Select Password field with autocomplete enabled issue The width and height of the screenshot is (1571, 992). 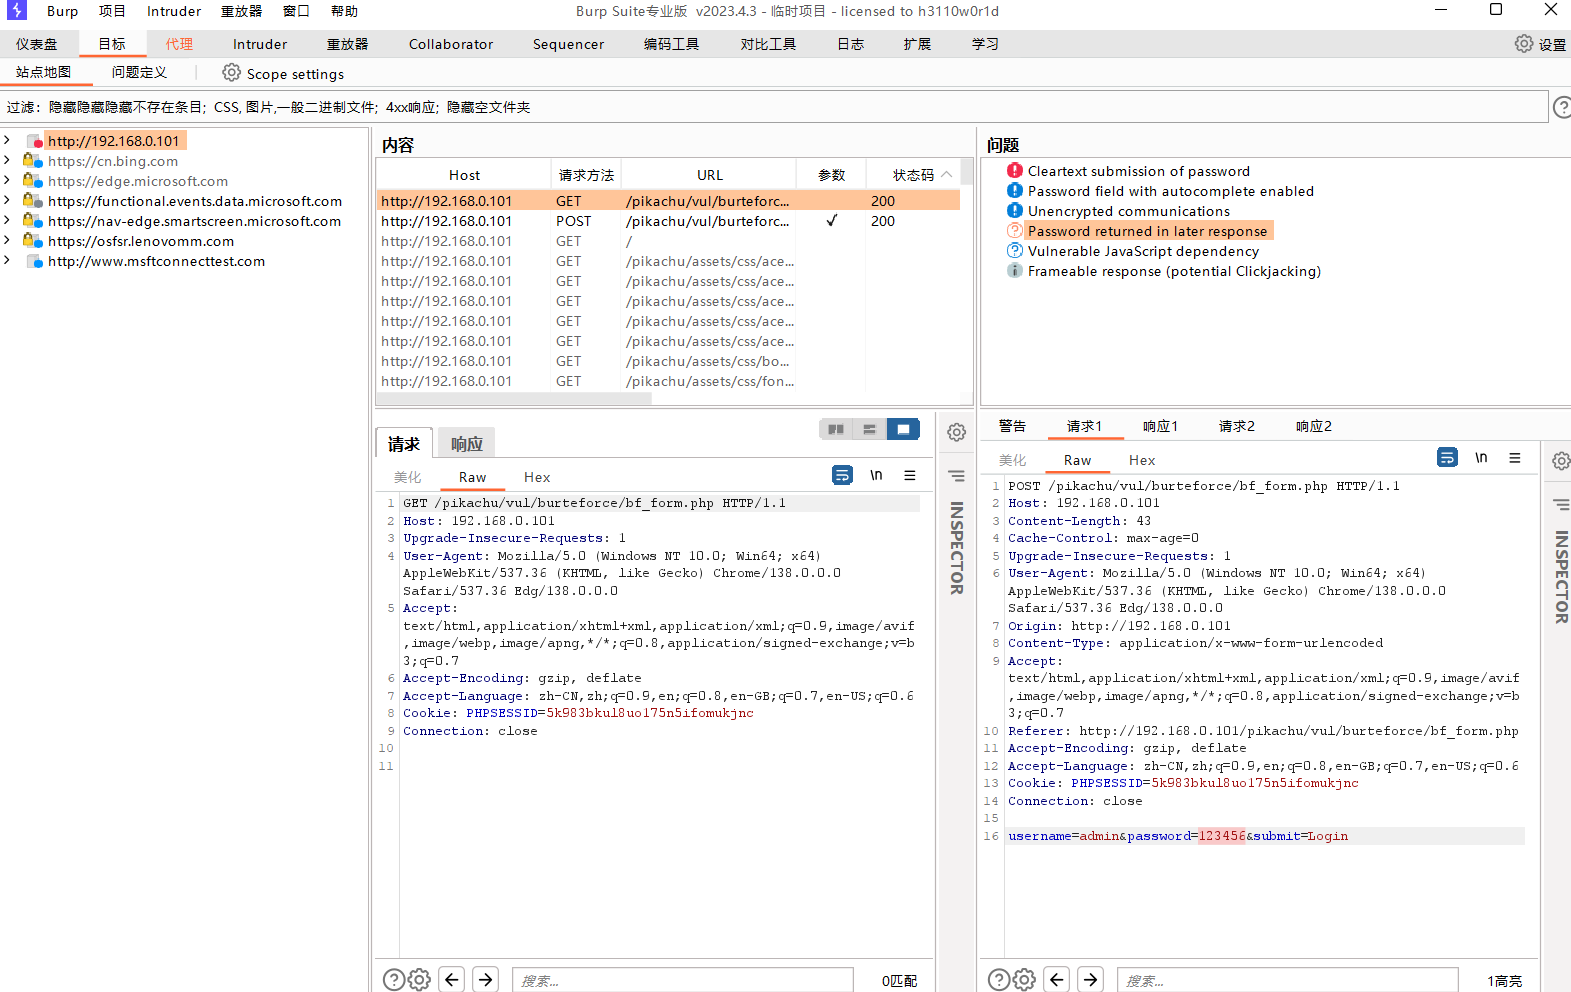pyautogui.click(x=1170, y=191)
